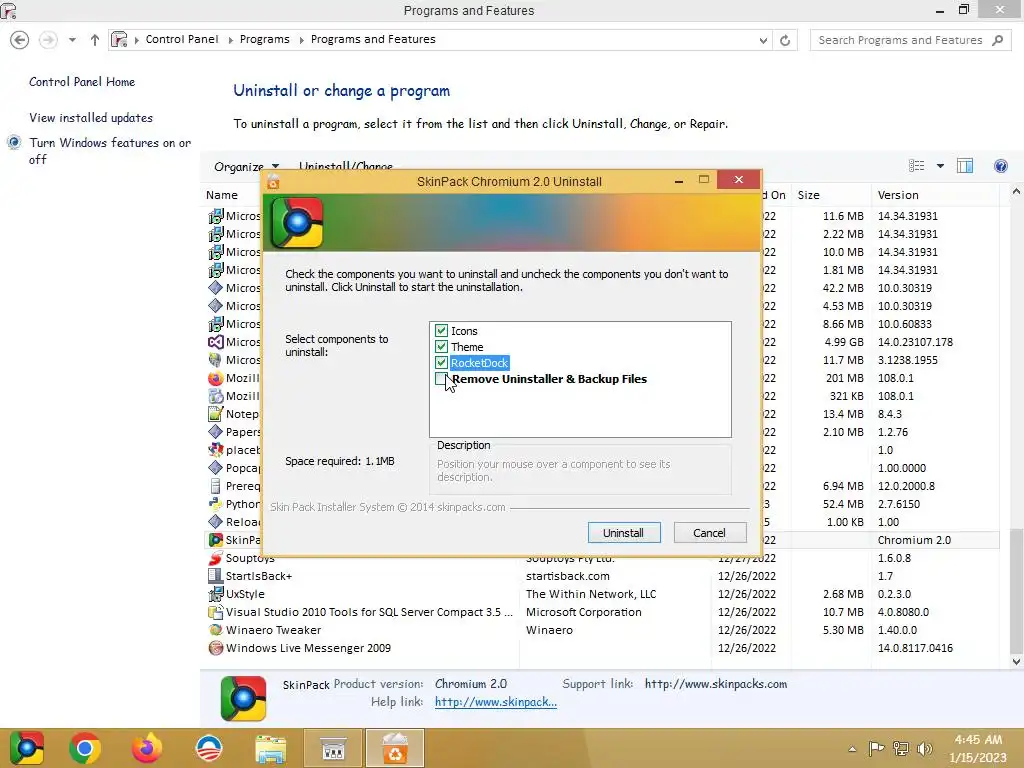The width and height of the screenshot is (1024, 768).
Task: Switch to Programs and Features taskbar button
Action: [x=333, y=748]
